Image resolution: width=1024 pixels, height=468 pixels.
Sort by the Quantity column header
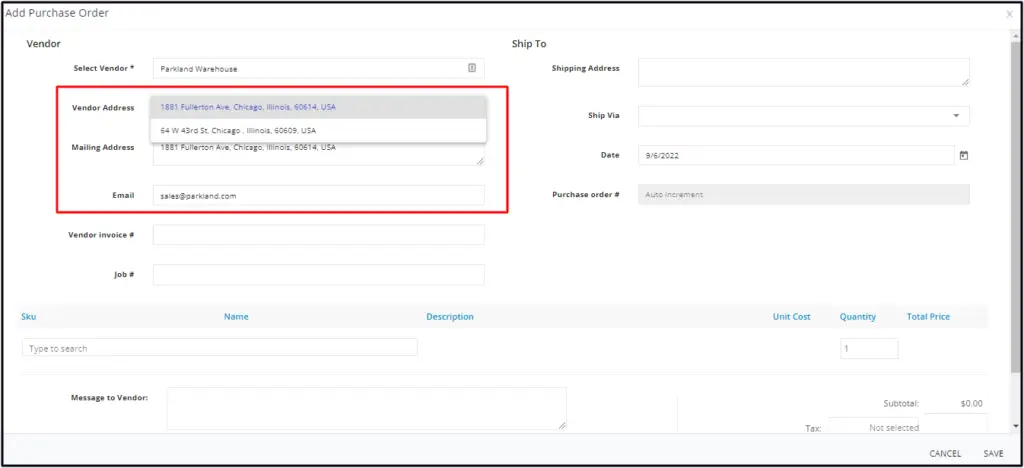(x=857, y=317)
